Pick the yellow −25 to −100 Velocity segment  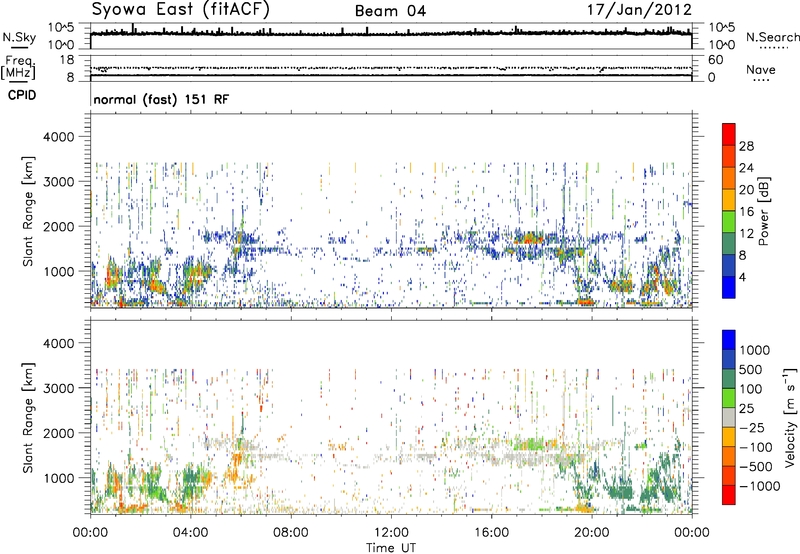[x=729, y=437]
